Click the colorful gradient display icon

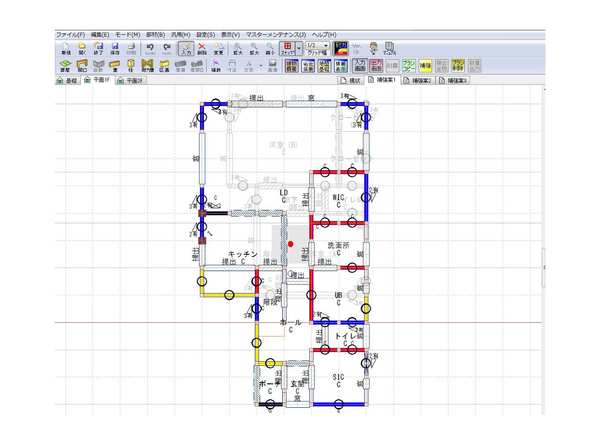coord(341,49)
